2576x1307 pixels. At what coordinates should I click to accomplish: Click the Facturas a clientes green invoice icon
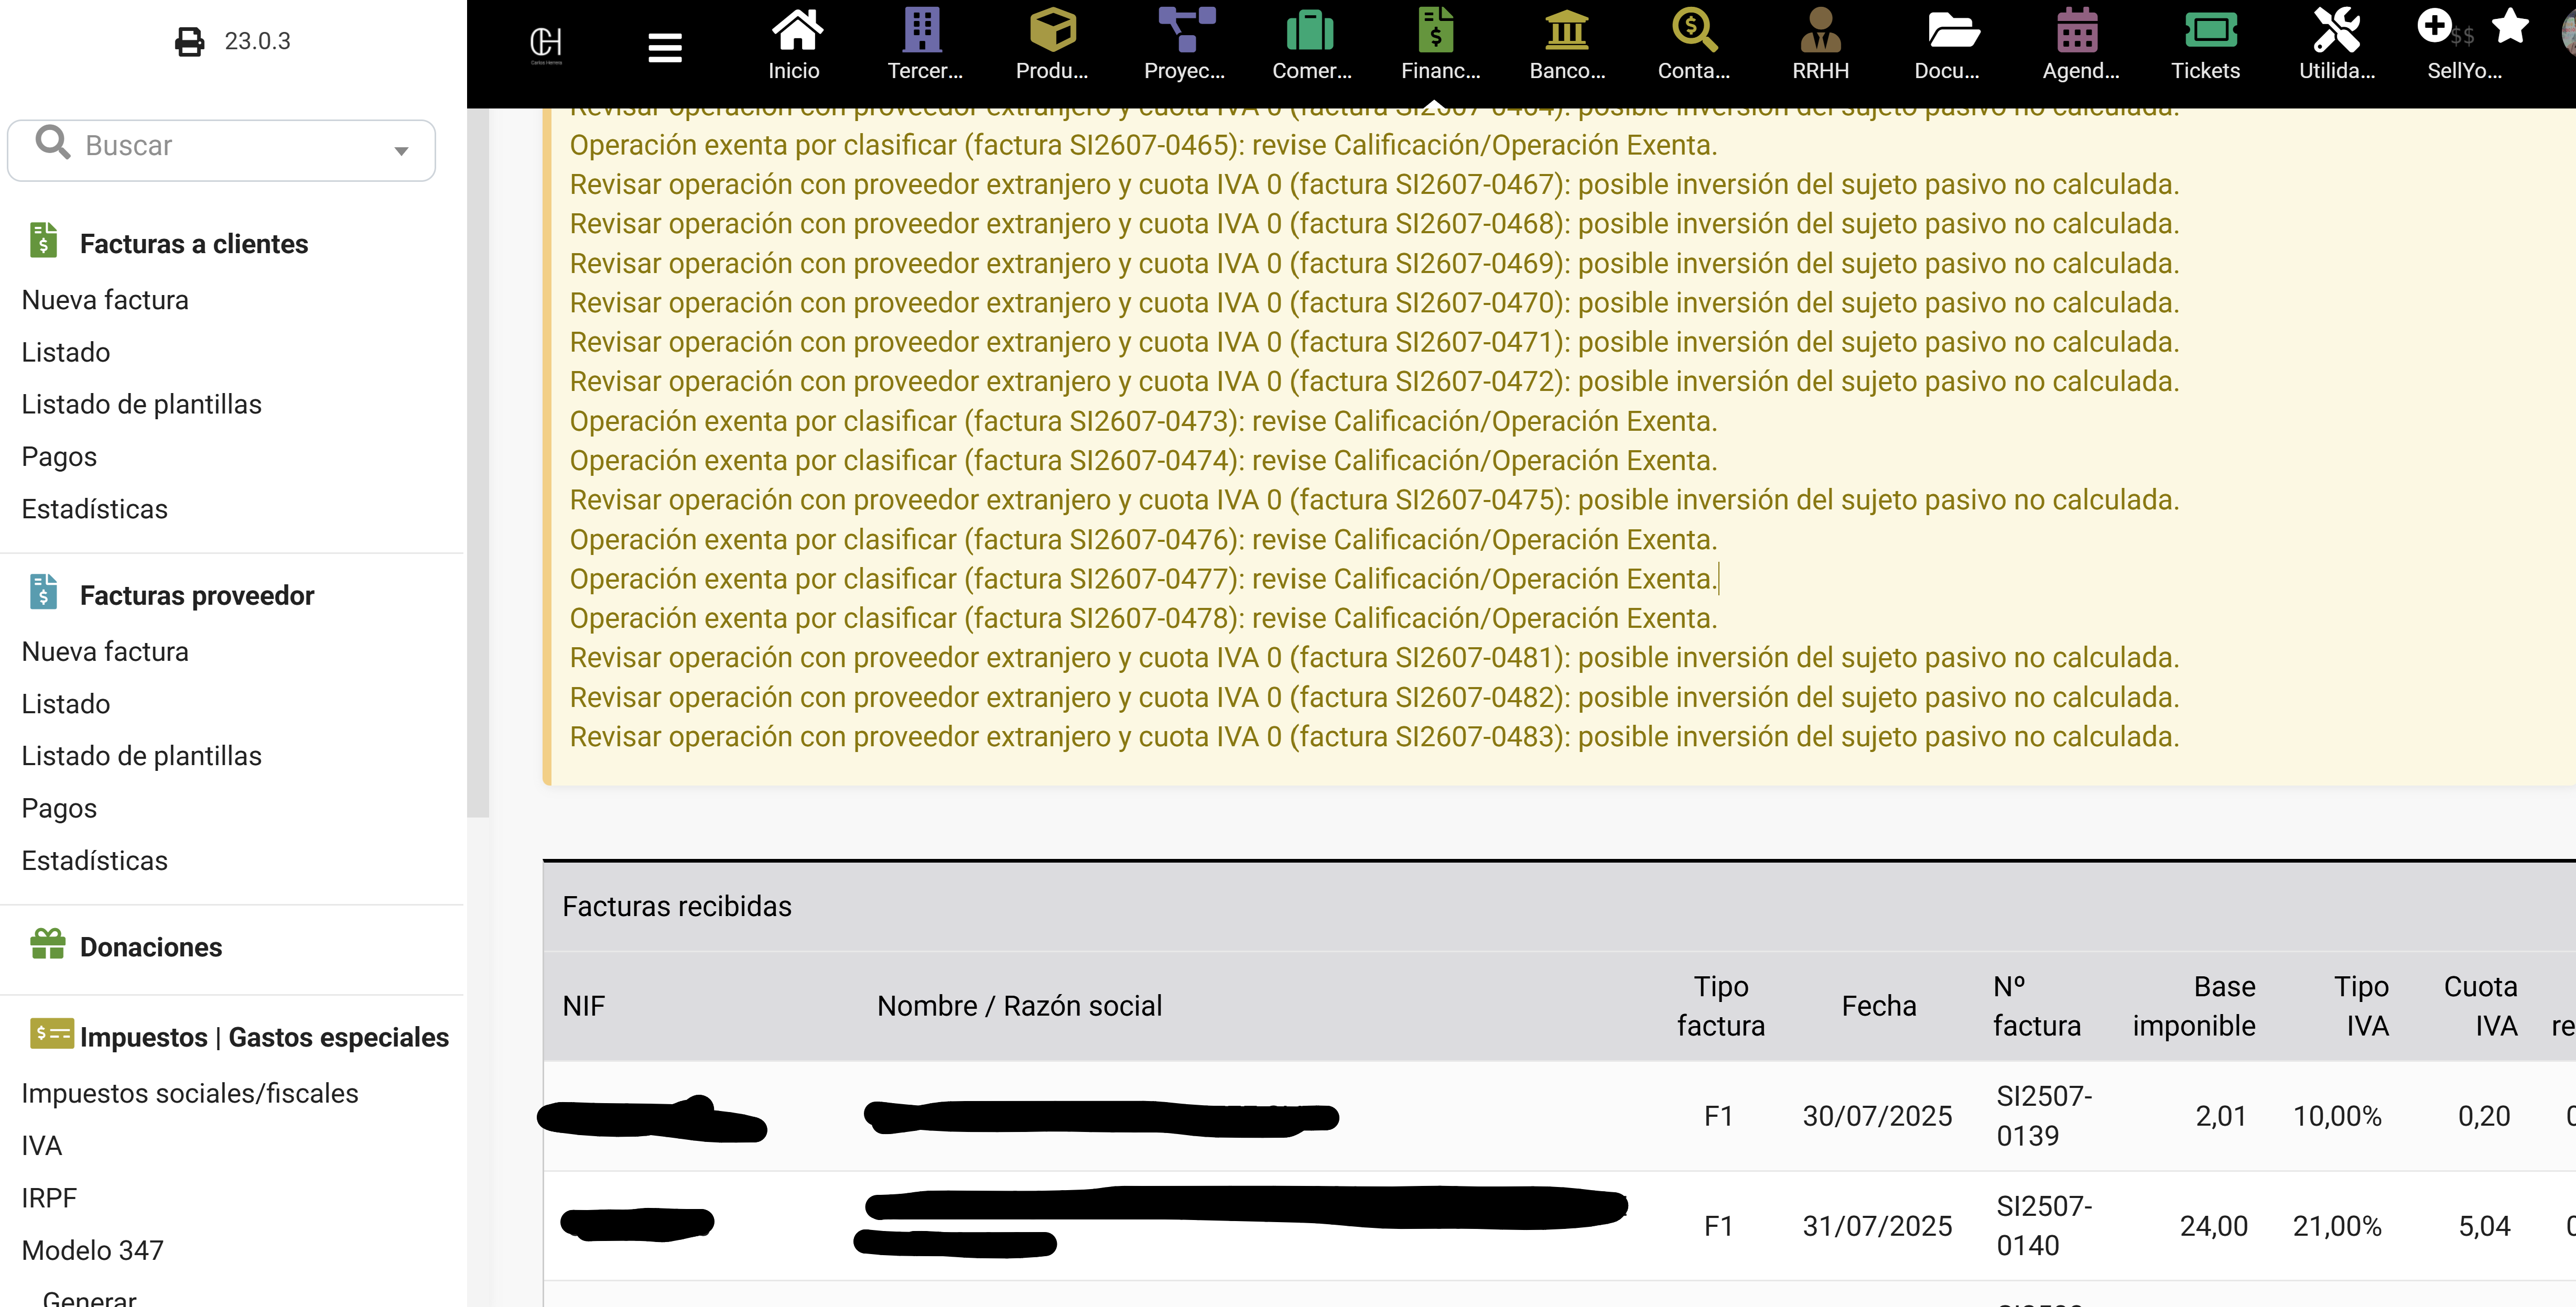(x=43, y=240)
